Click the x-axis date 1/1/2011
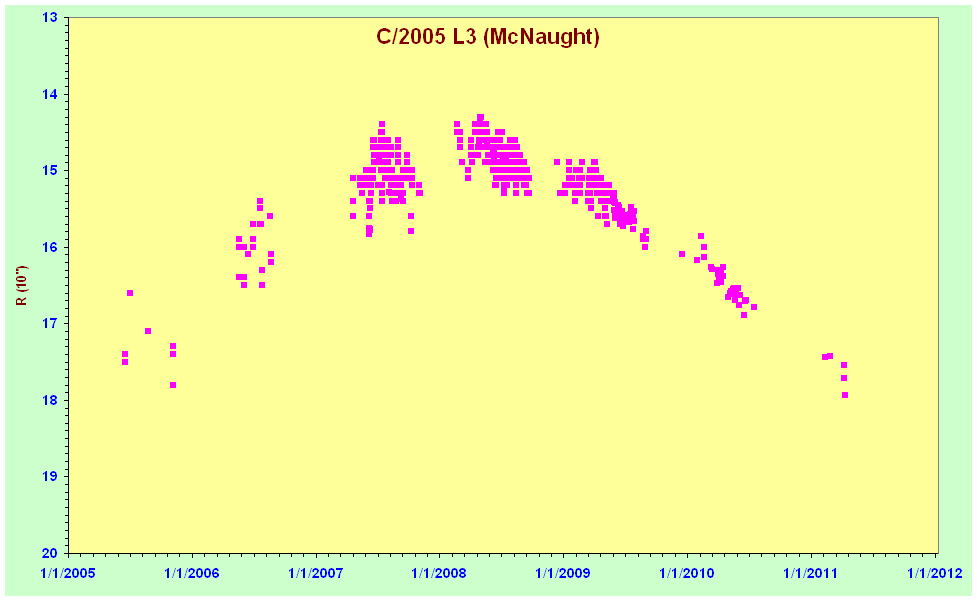977x600 pixels. [x=811, y=573]
